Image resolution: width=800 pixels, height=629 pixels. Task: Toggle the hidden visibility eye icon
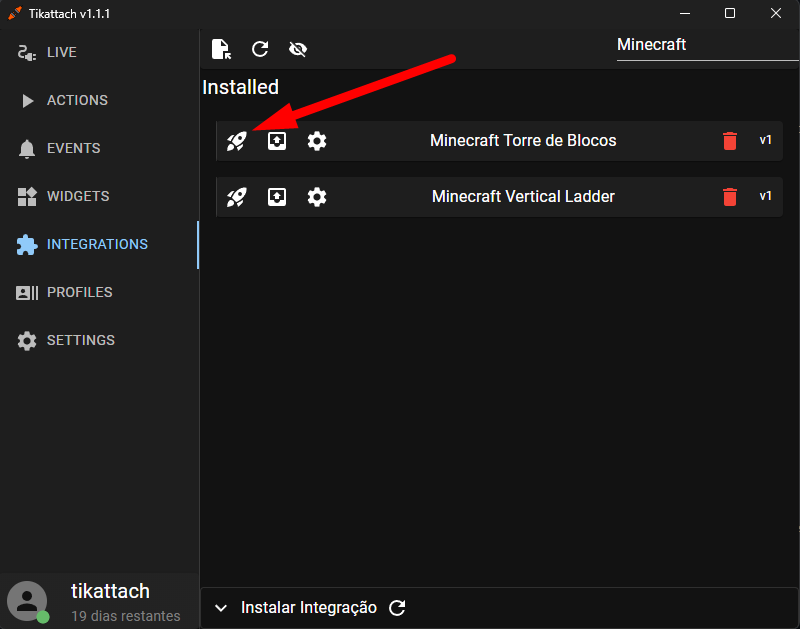pyautogui.click(x=298, y=49)
